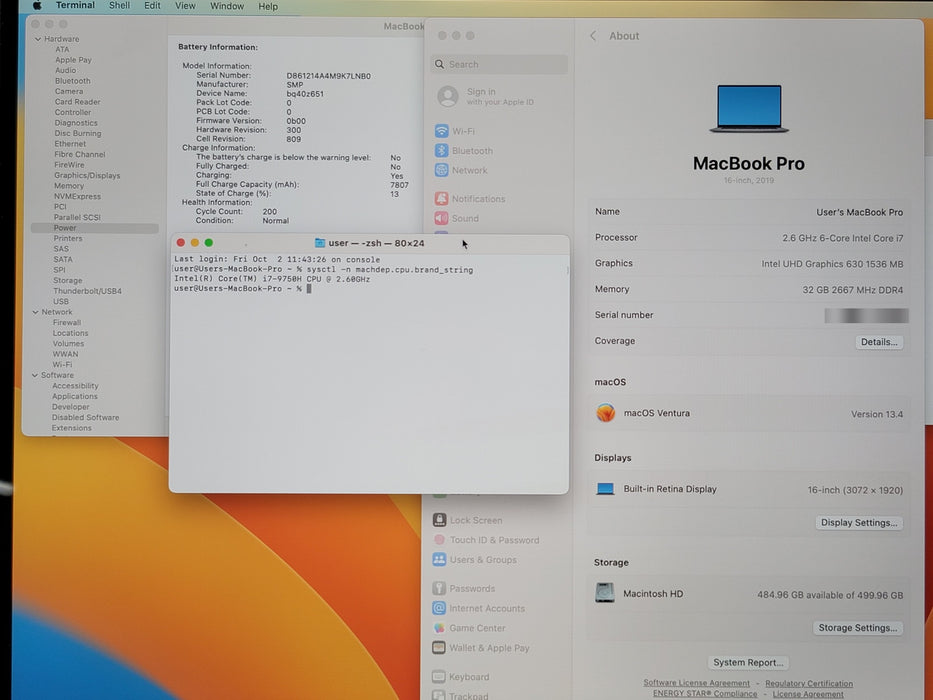Collapse the Hardware section in System Information
Screen dimensions: 933x700
pos(38,39)
